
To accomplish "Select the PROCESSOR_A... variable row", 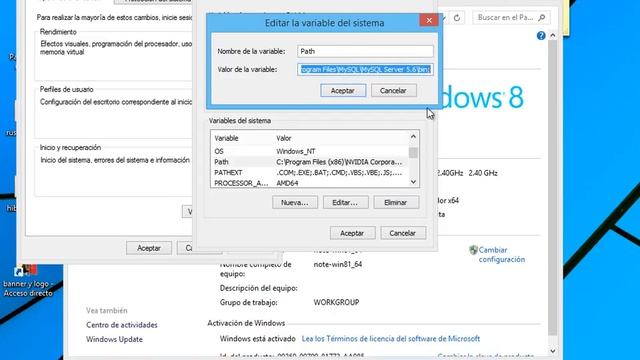I will click(x=309, y=183).
